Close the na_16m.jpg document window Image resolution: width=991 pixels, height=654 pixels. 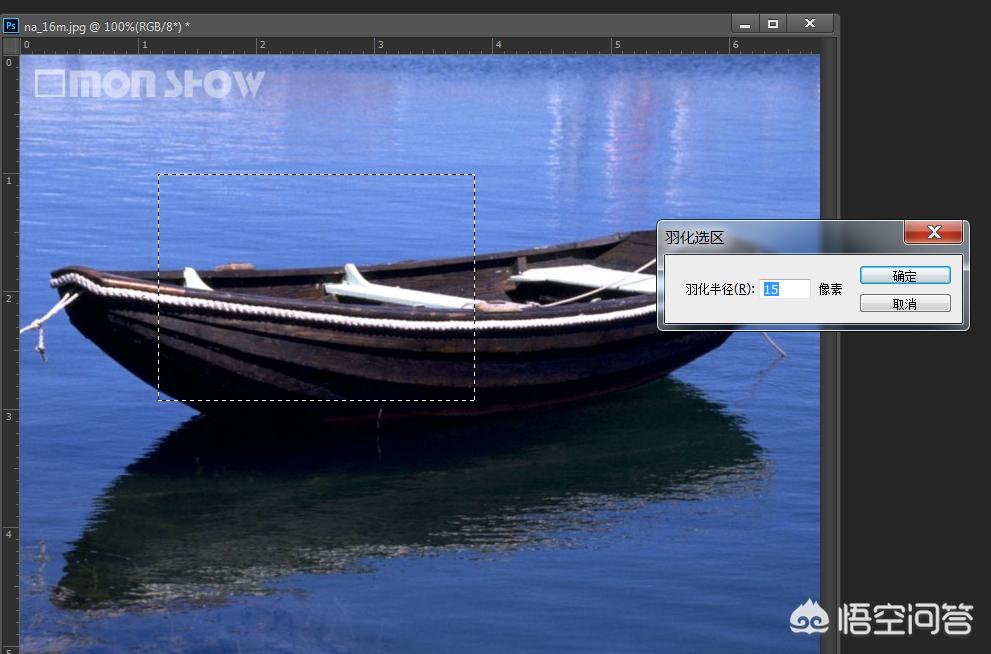click(811, 23)
